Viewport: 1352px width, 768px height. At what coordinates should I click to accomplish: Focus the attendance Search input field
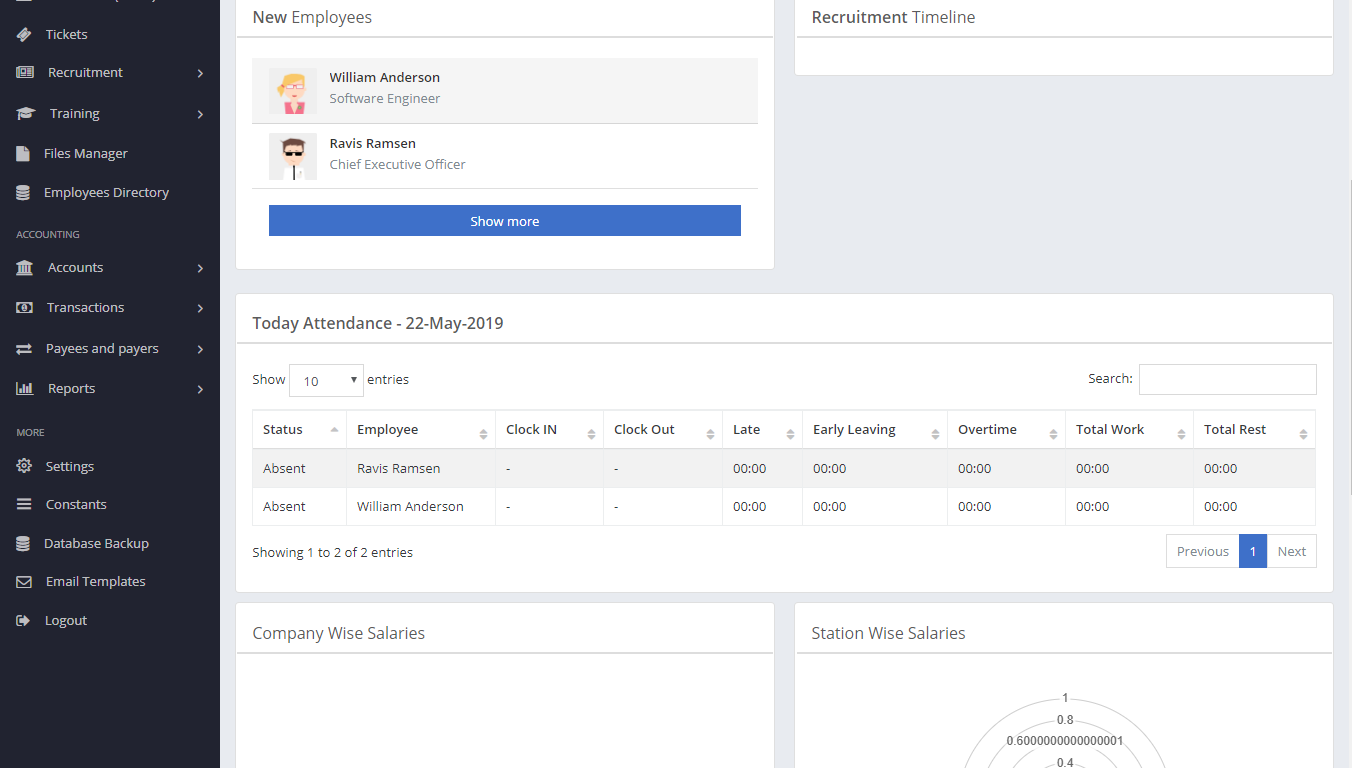point(1227,380)
